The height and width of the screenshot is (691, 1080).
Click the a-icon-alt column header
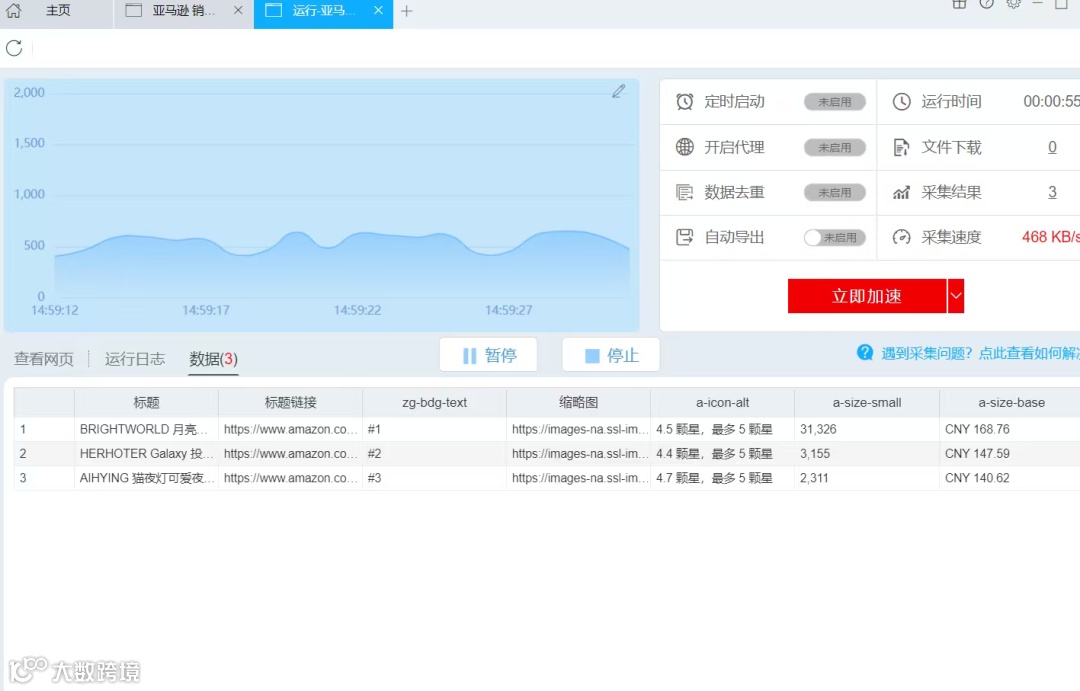click(x=723, y=402)
